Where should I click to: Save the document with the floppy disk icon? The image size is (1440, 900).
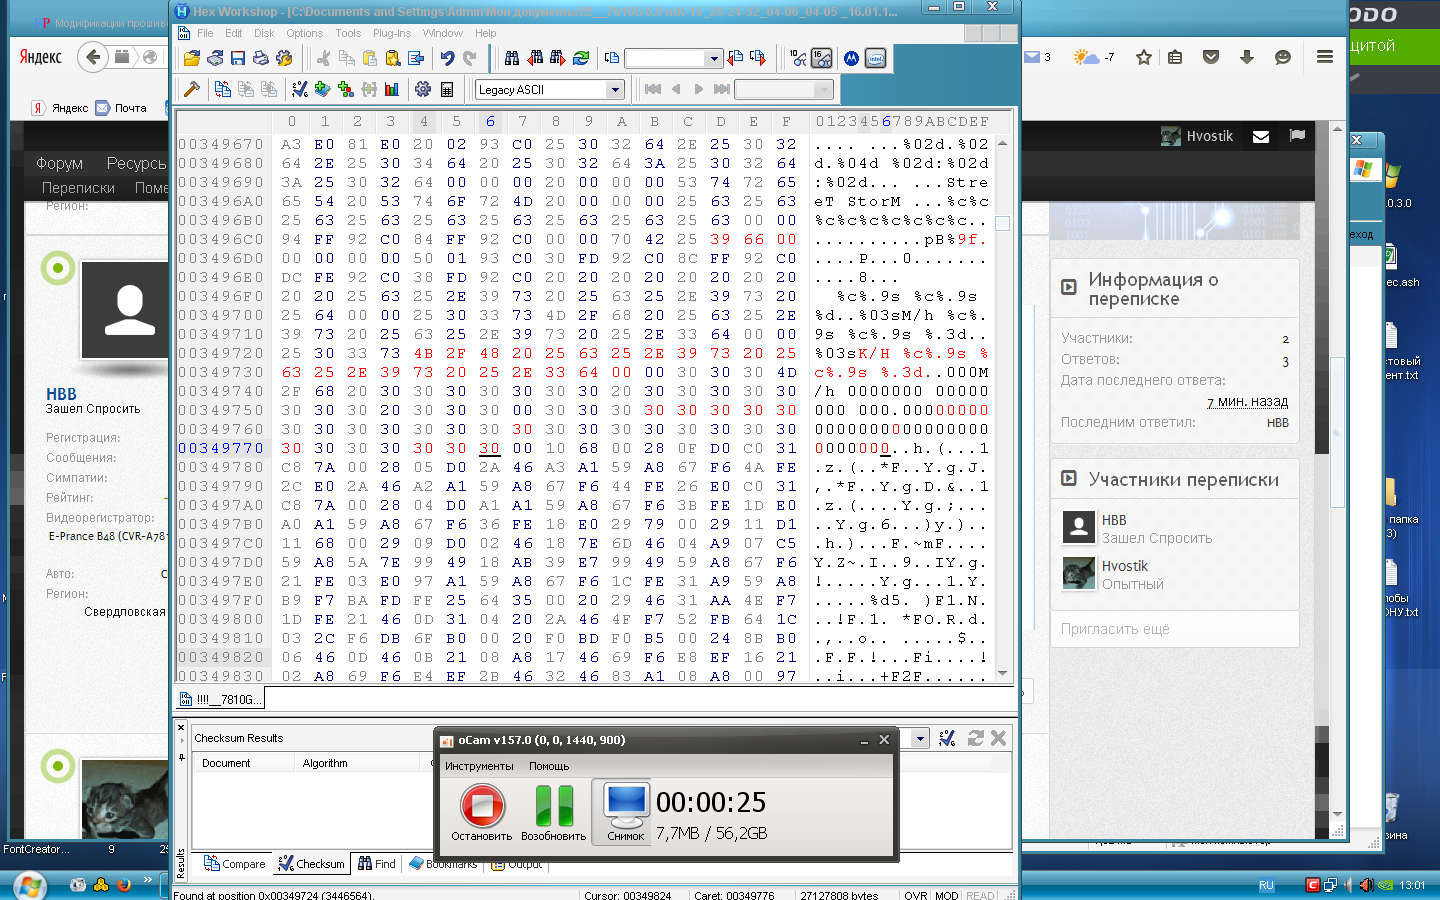238,59
